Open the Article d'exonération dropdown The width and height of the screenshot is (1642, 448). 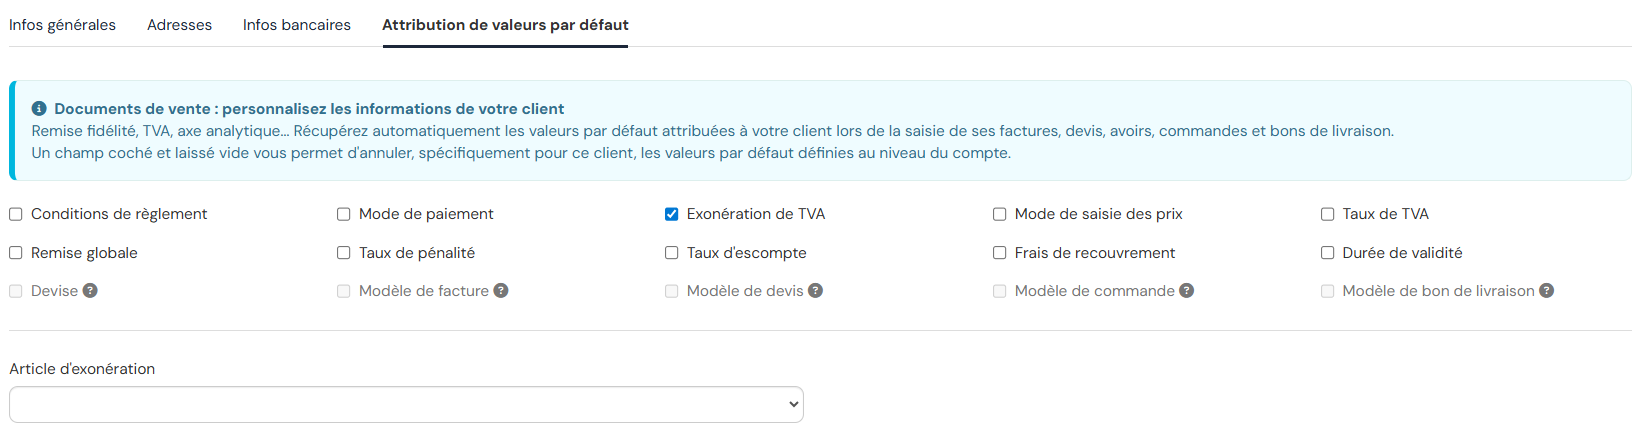pos(406,405)
